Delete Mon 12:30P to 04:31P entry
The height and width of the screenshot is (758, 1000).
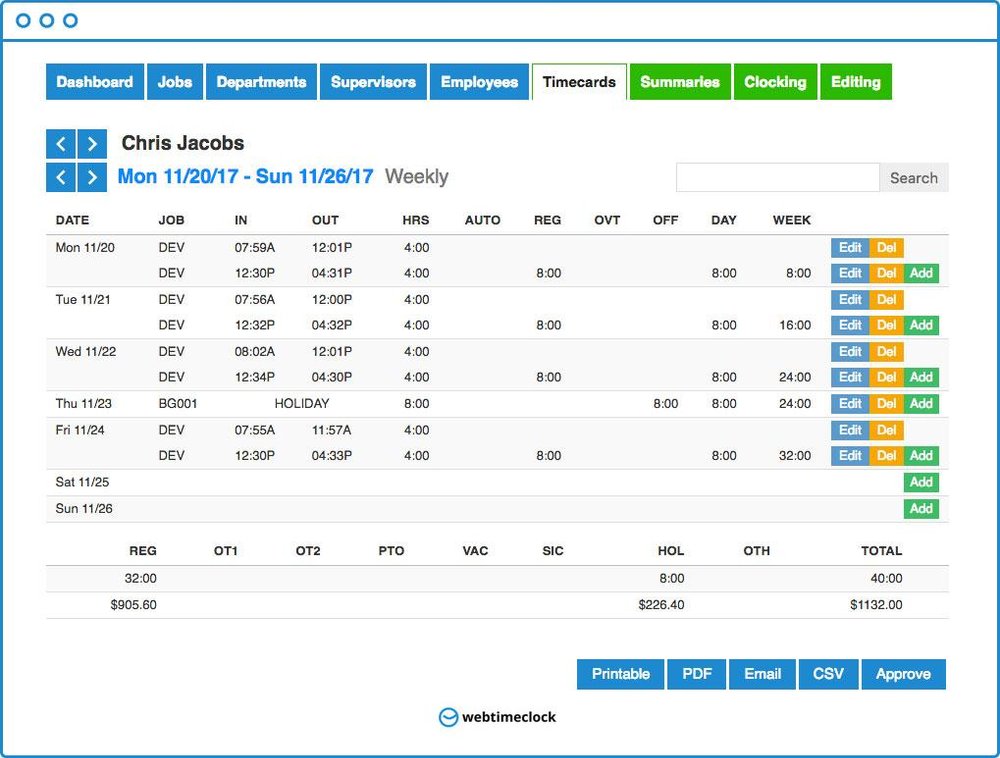click(x=886, y=273)
